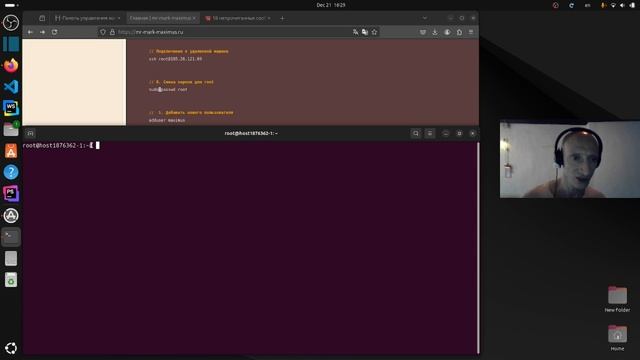Open the Help icon in the dock
The width and height of the screenshot is (640, 360).
tap(11, 172)
